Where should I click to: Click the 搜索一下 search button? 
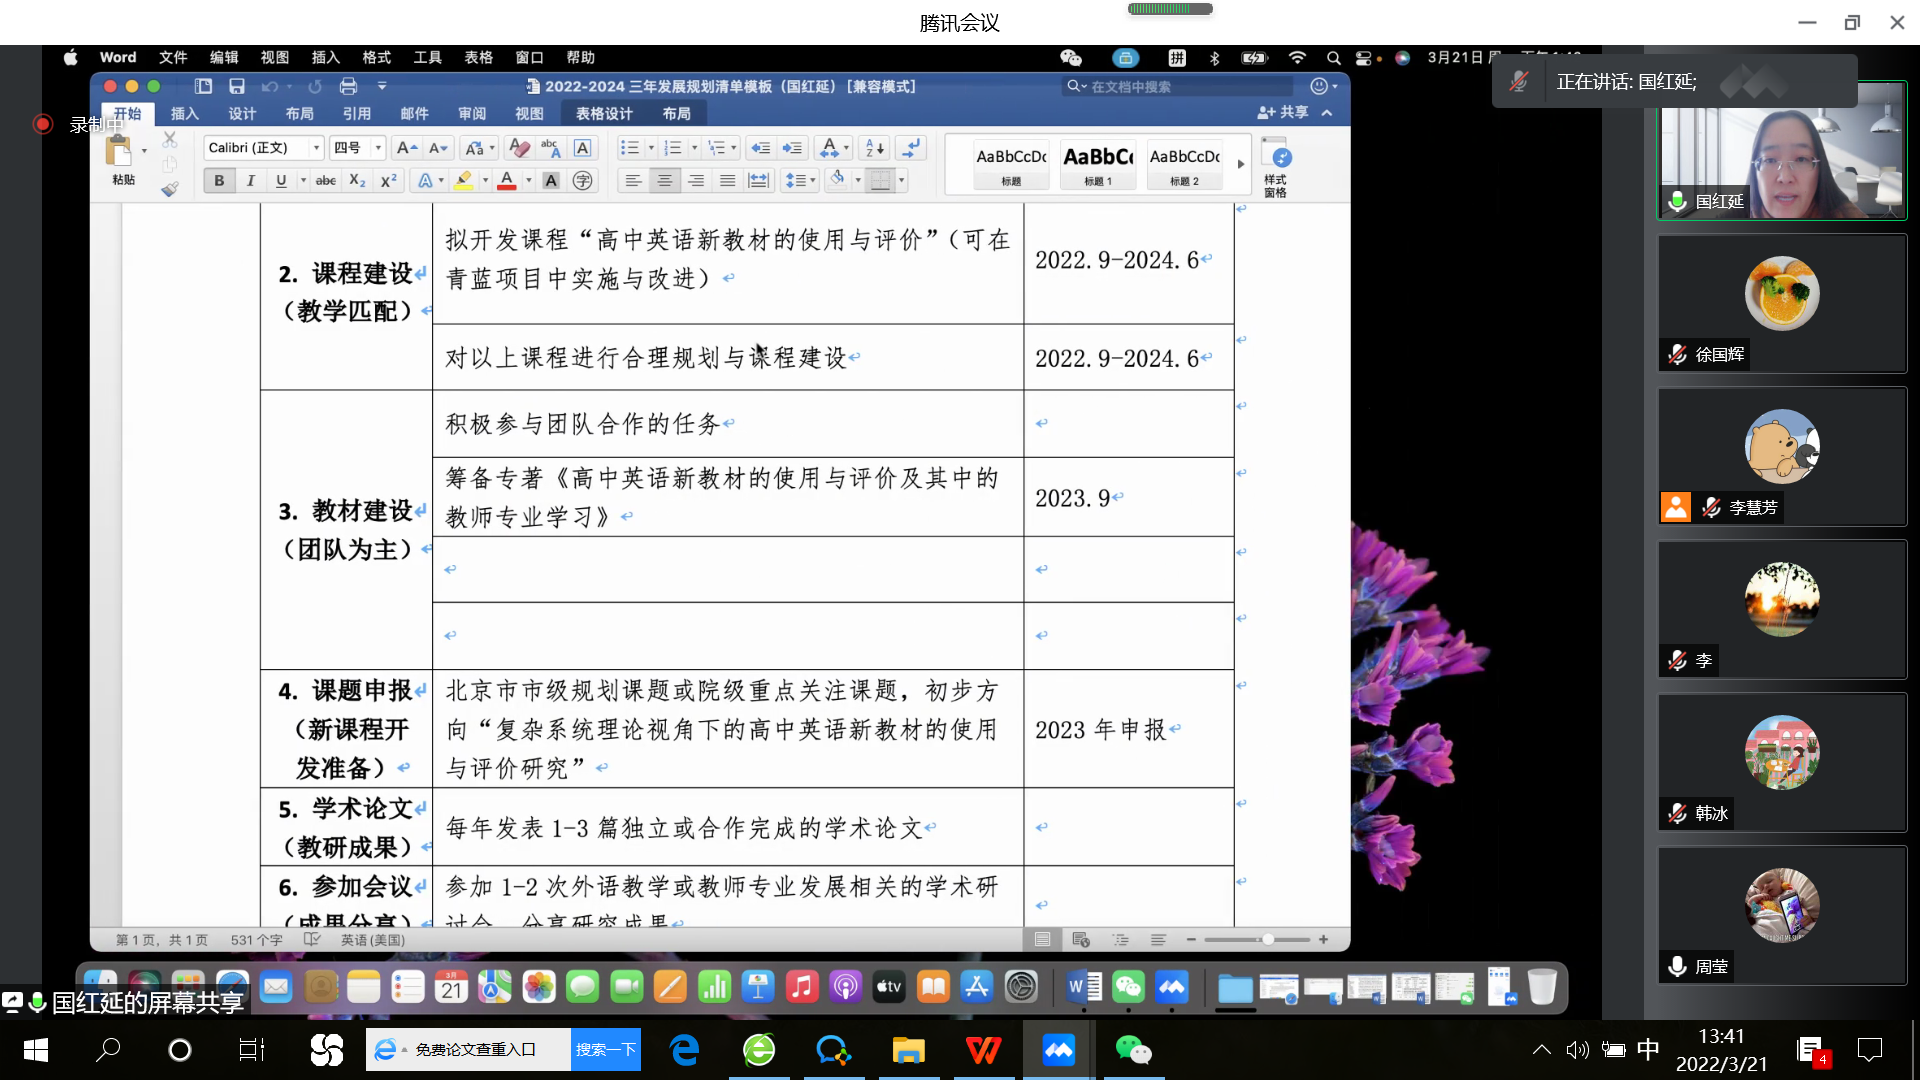point(605,1049)
